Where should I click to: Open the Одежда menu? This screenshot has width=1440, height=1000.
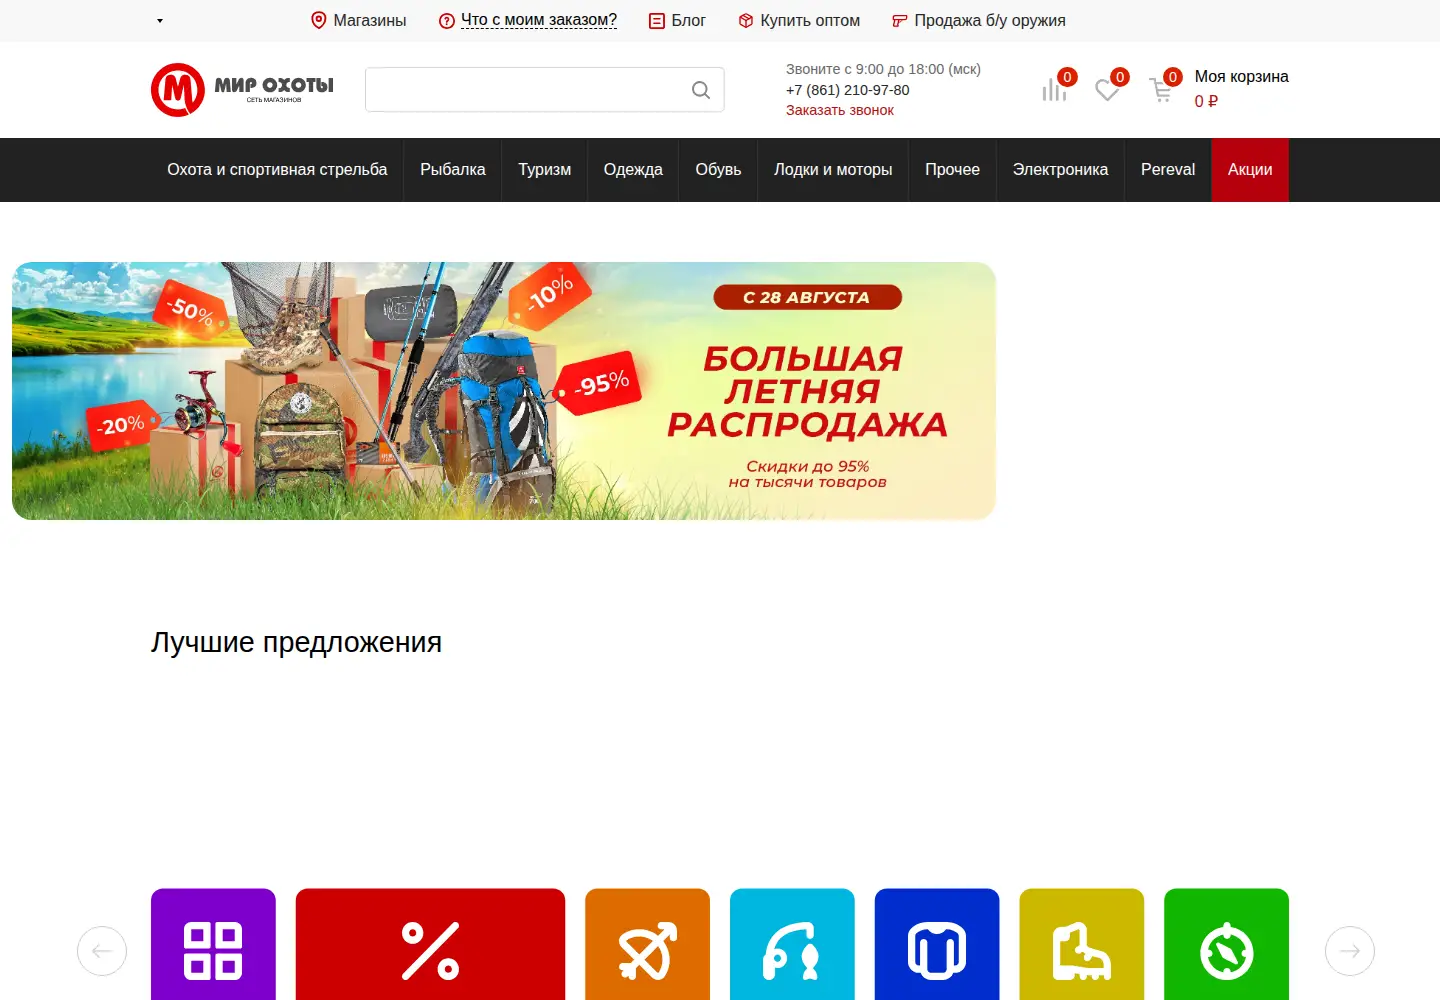point(633,170)
